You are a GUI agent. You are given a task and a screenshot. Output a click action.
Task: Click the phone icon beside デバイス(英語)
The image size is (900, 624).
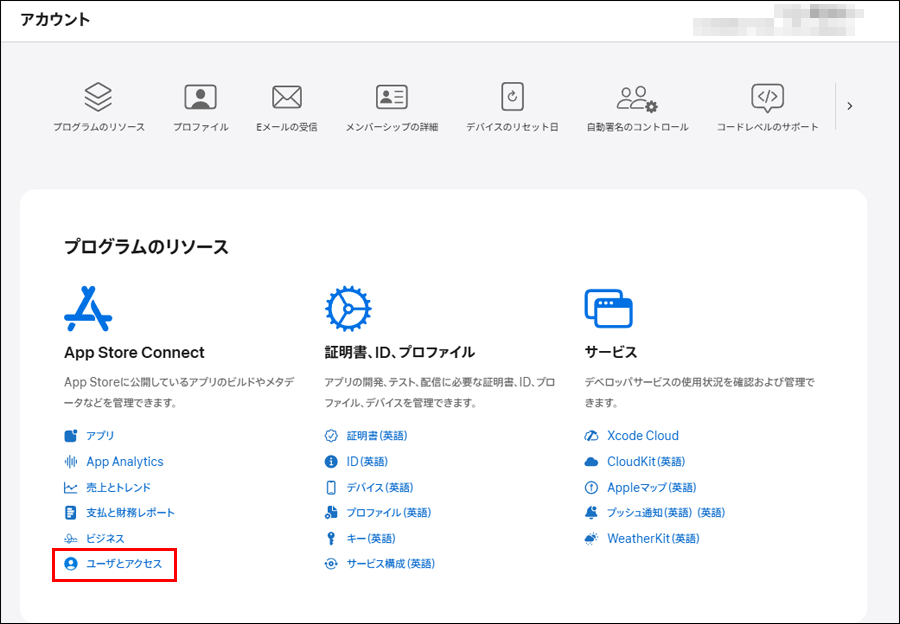pos(331,487)
